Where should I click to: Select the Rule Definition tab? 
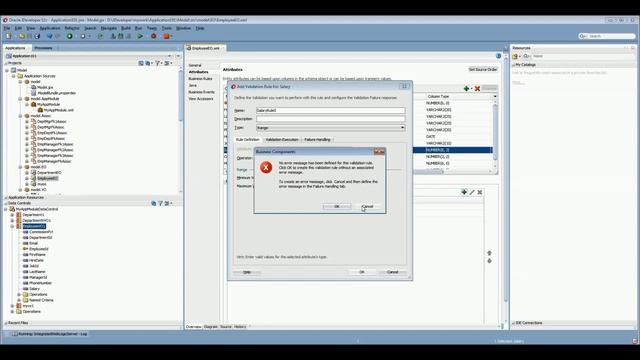248,140
